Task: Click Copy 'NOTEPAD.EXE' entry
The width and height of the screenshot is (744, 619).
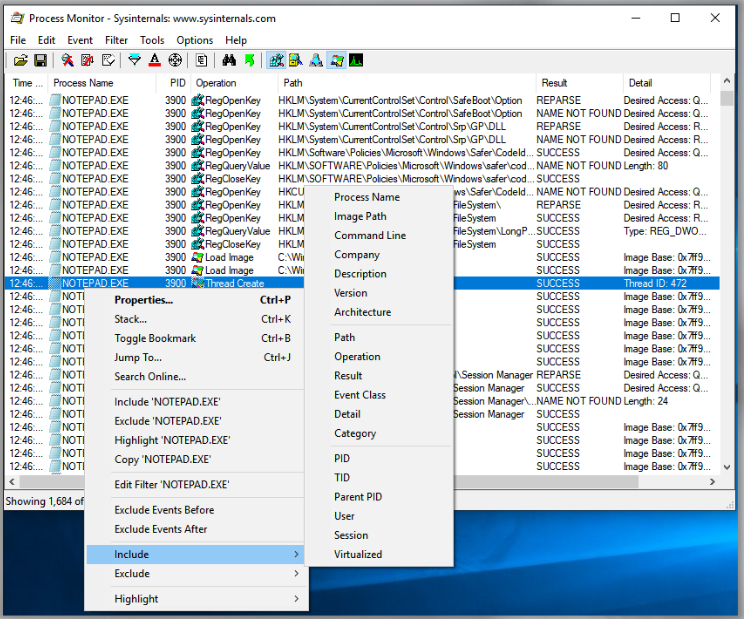Action: [195, 459]
